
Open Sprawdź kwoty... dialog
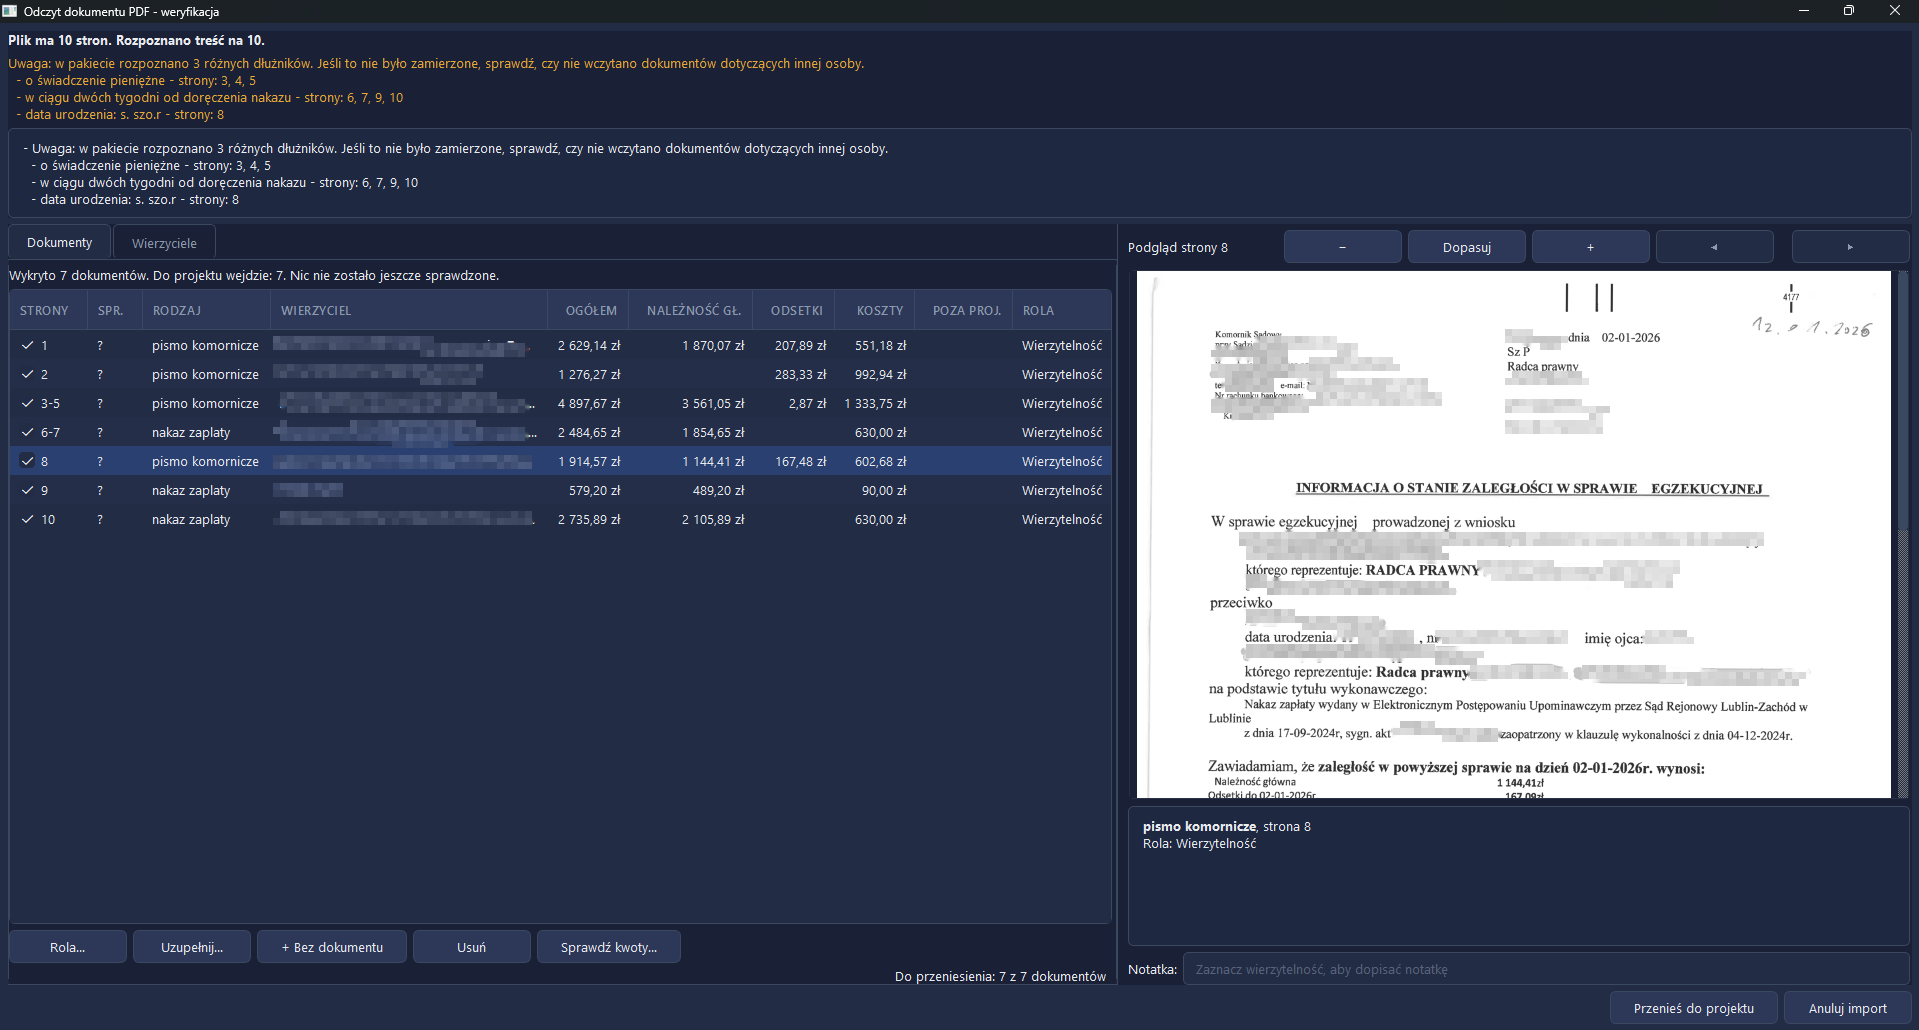point(609,947)
